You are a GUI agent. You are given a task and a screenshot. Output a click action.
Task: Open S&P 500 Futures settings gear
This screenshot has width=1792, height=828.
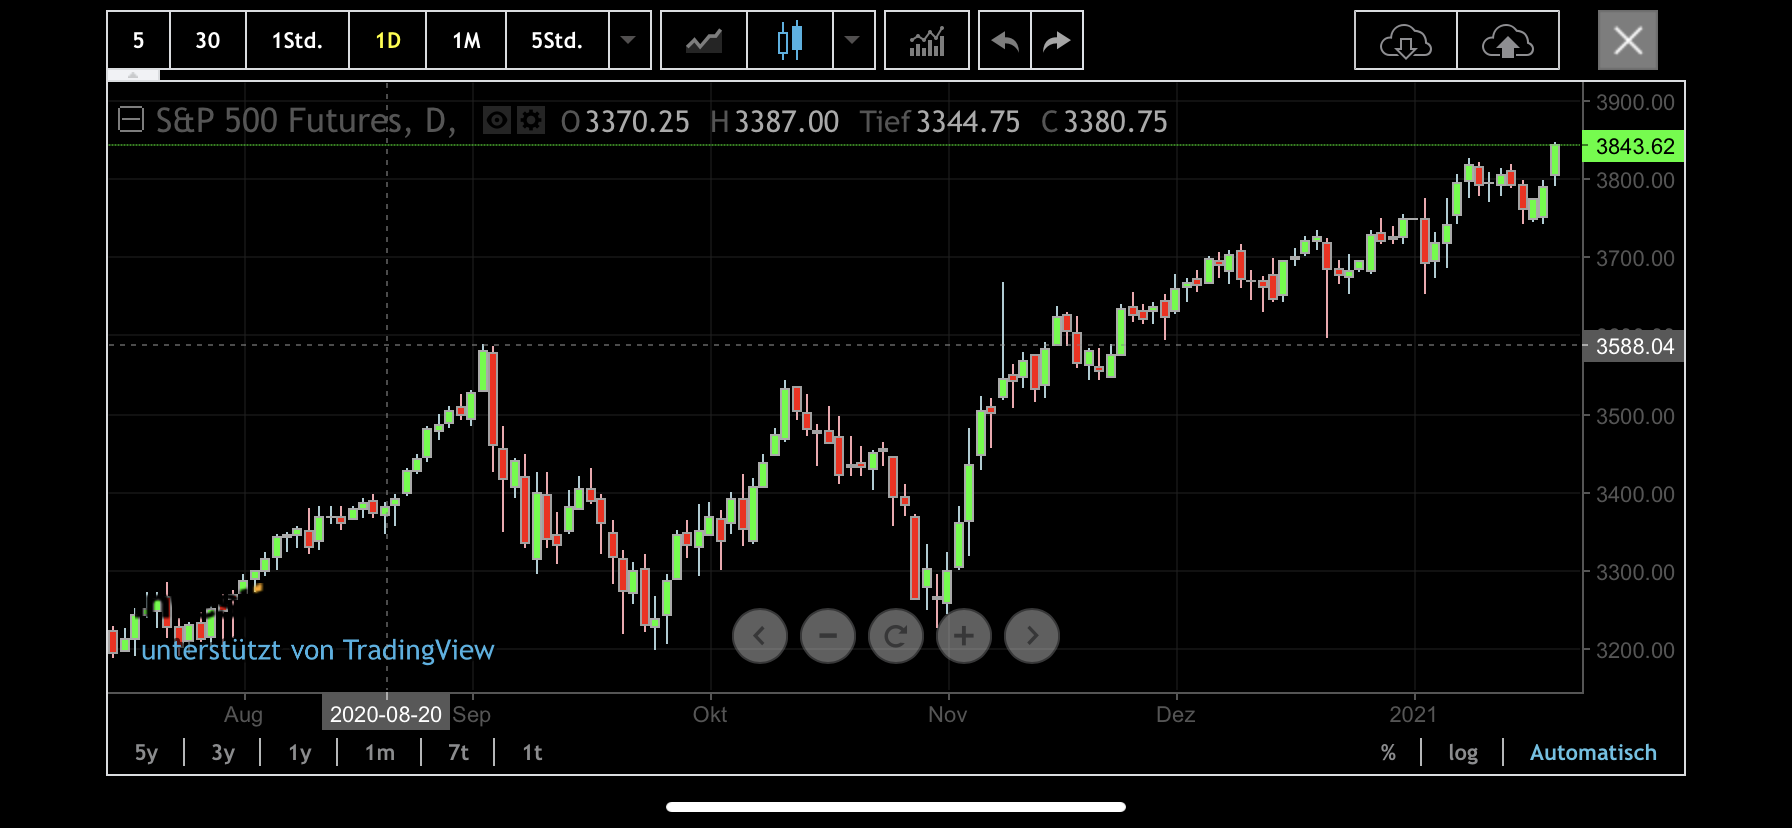pyautogui.click(x=530, y=121)
